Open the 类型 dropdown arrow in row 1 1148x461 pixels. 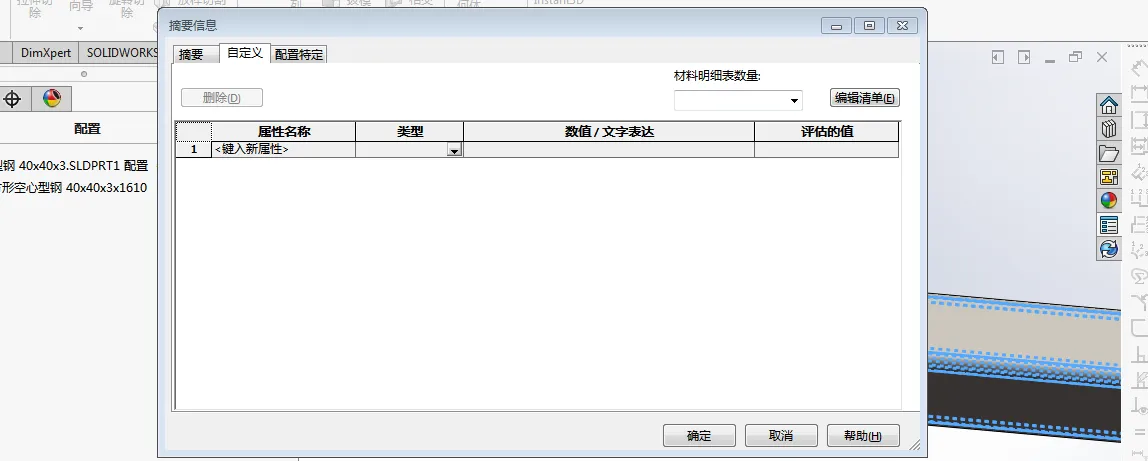(x=455, y=150)
